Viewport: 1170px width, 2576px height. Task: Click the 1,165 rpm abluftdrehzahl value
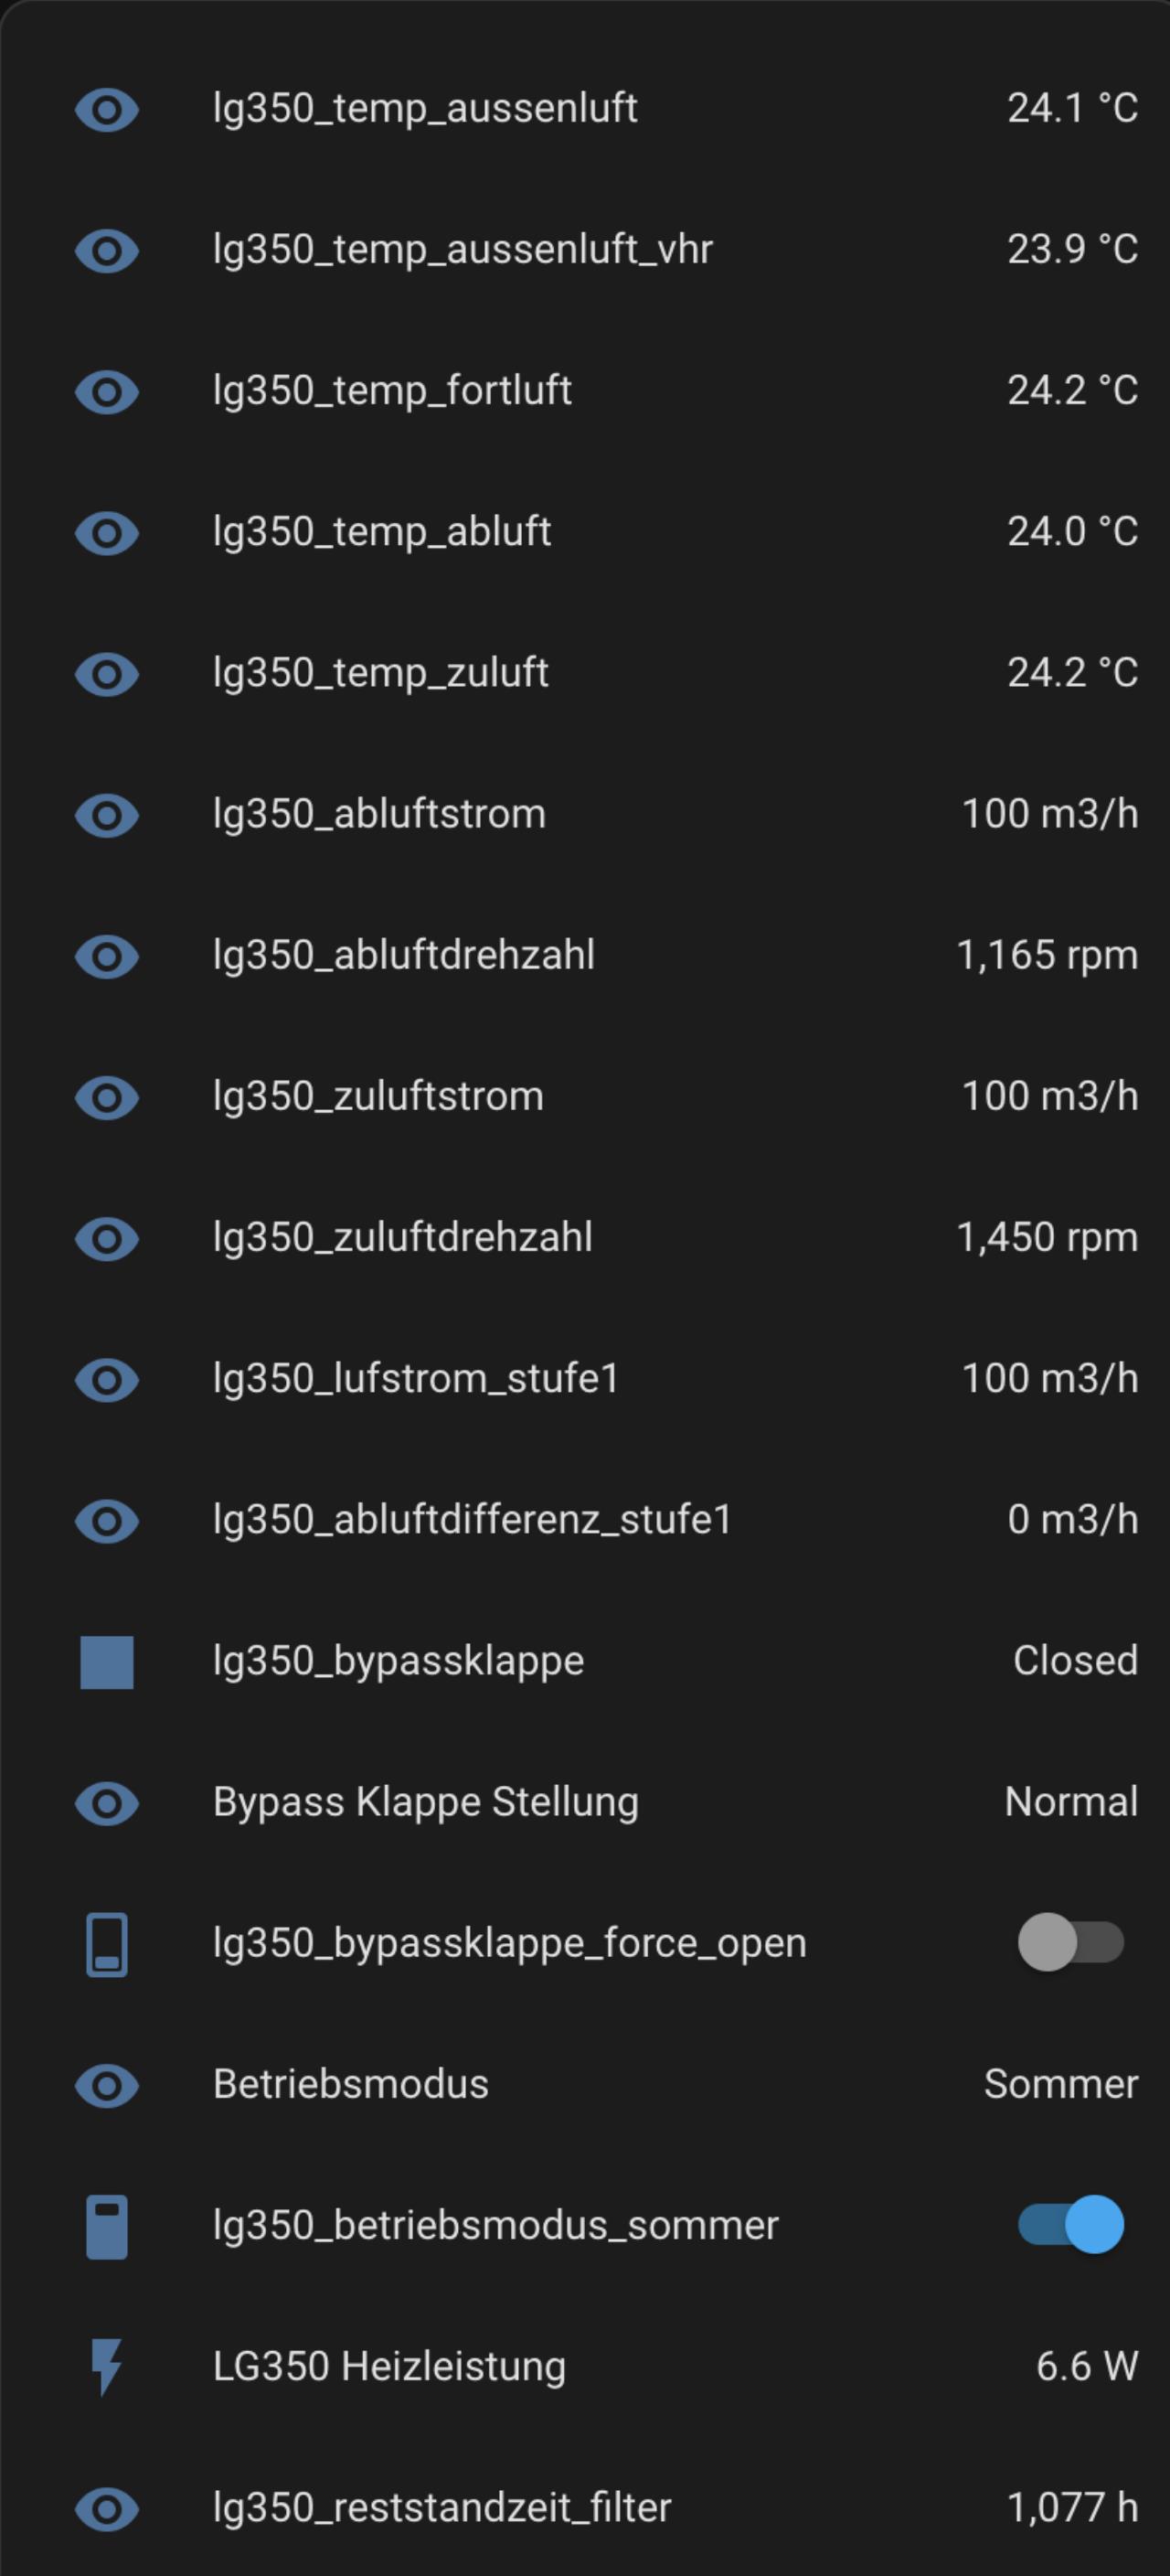(x=1047, y=955)
